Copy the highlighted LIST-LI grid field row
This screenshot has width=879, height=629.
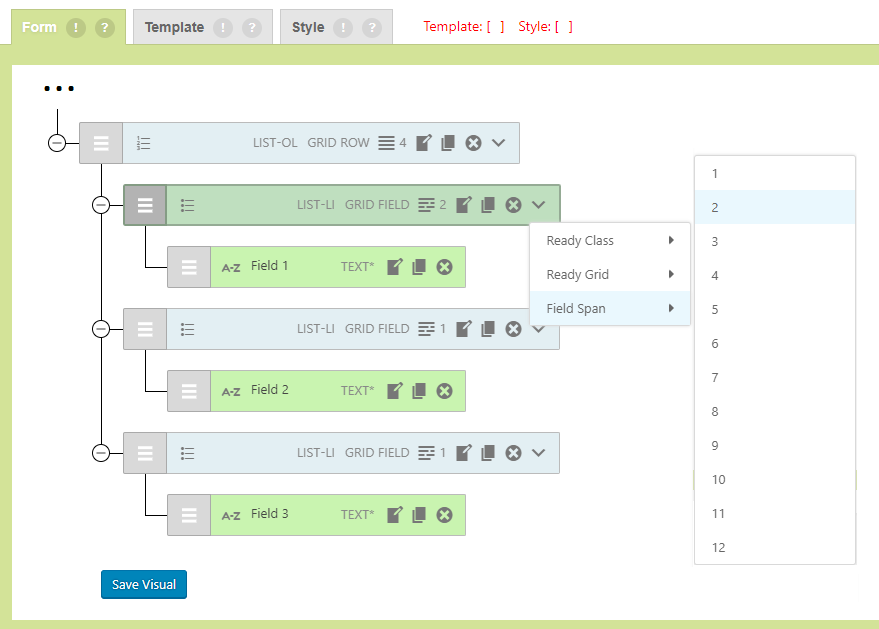tap(488, 205)
